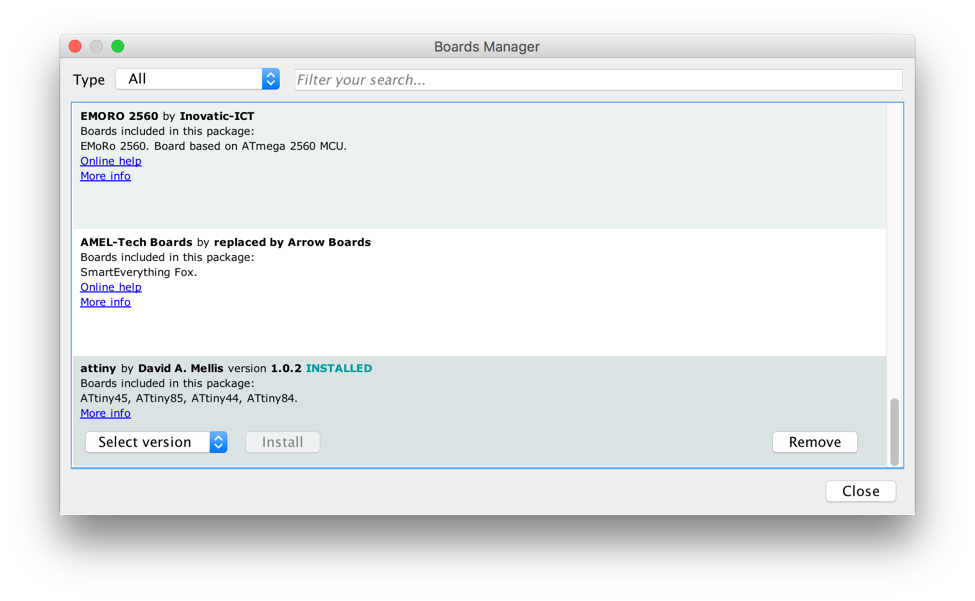Open Online help link for EMORO 2560
Viewport: 975px width, 601px height.
coord(111,161)
